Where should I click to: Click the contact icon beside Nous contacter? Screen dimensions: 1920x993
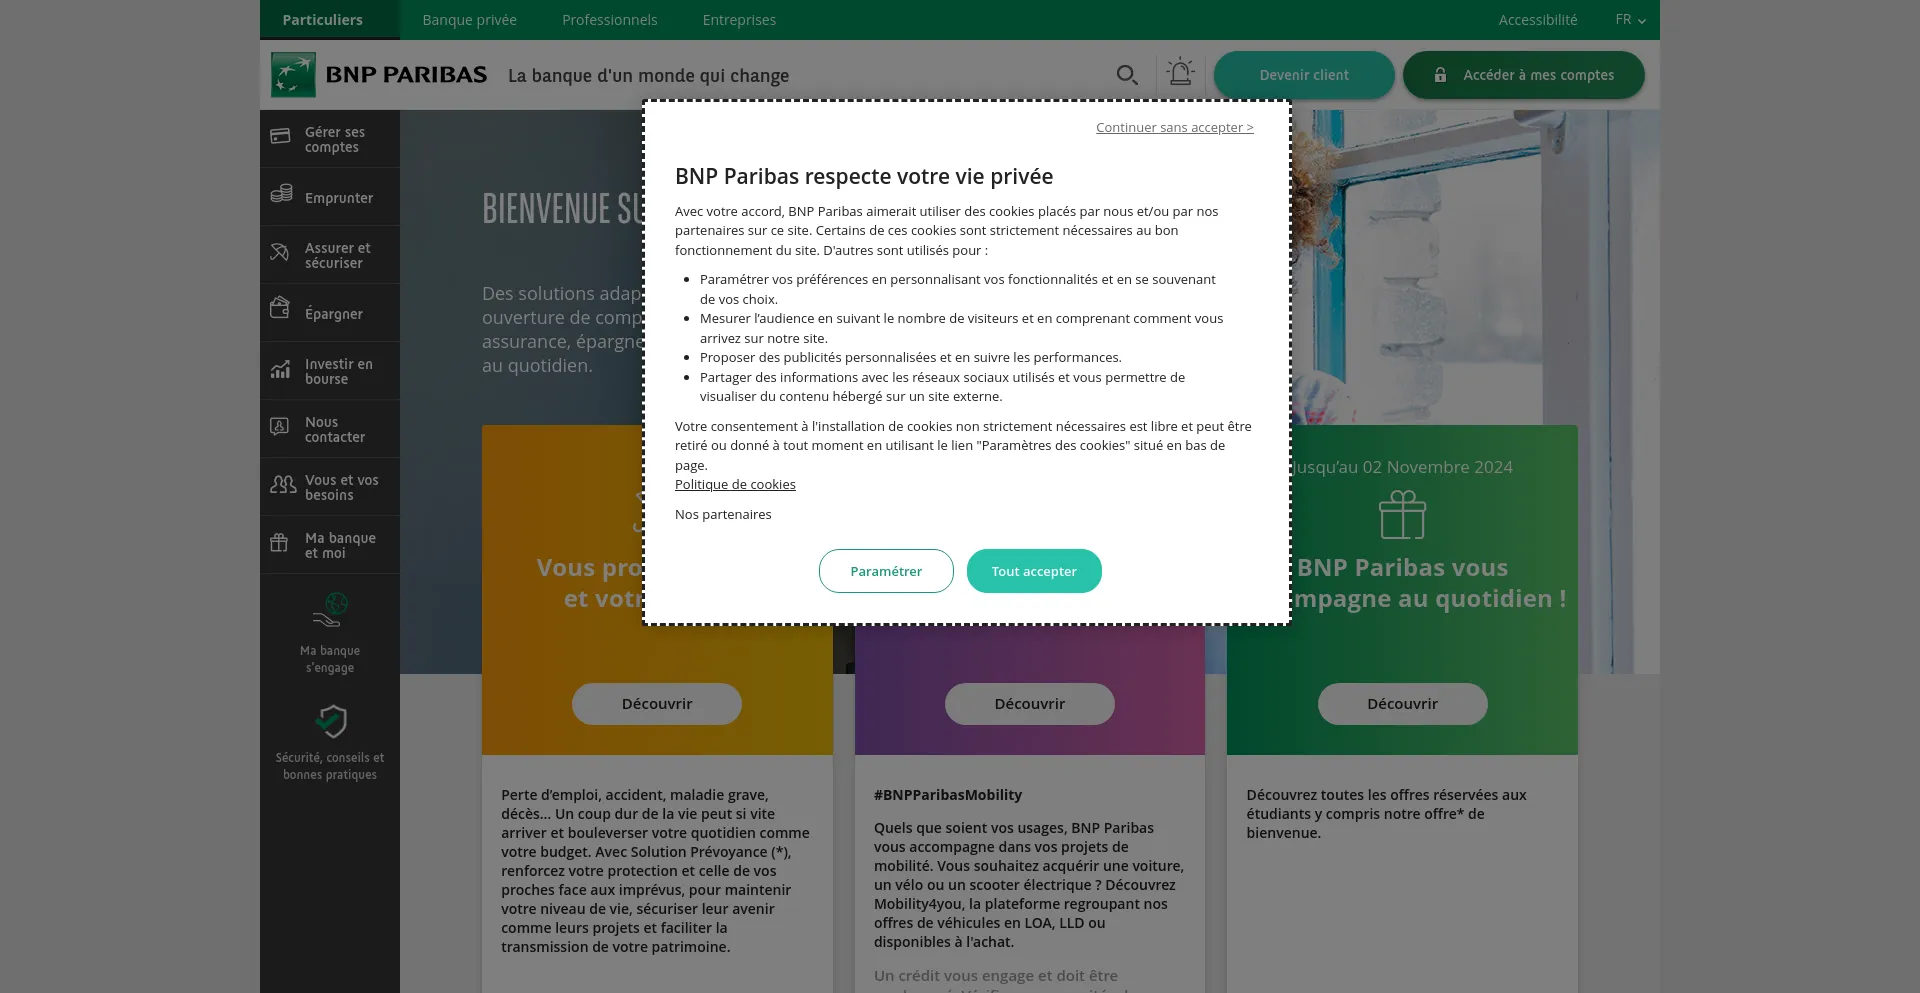(x=280, y=427)
